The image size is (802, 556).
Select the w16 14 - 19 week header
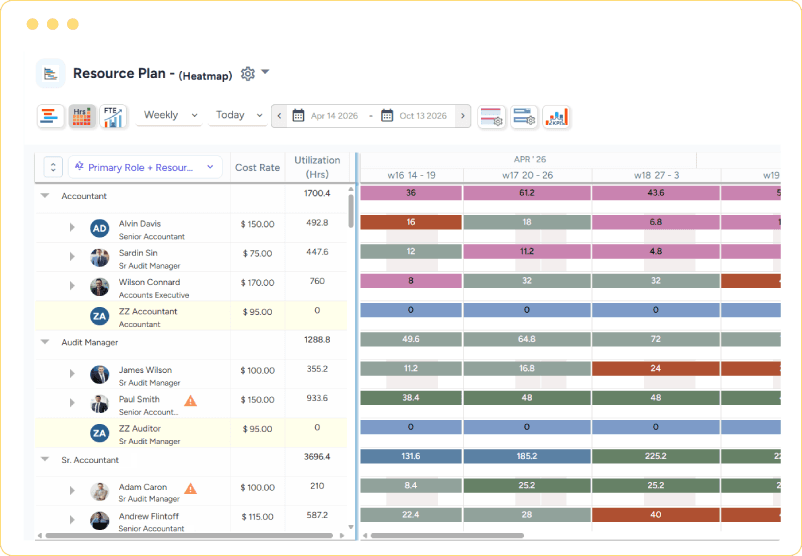coord(411,175)
